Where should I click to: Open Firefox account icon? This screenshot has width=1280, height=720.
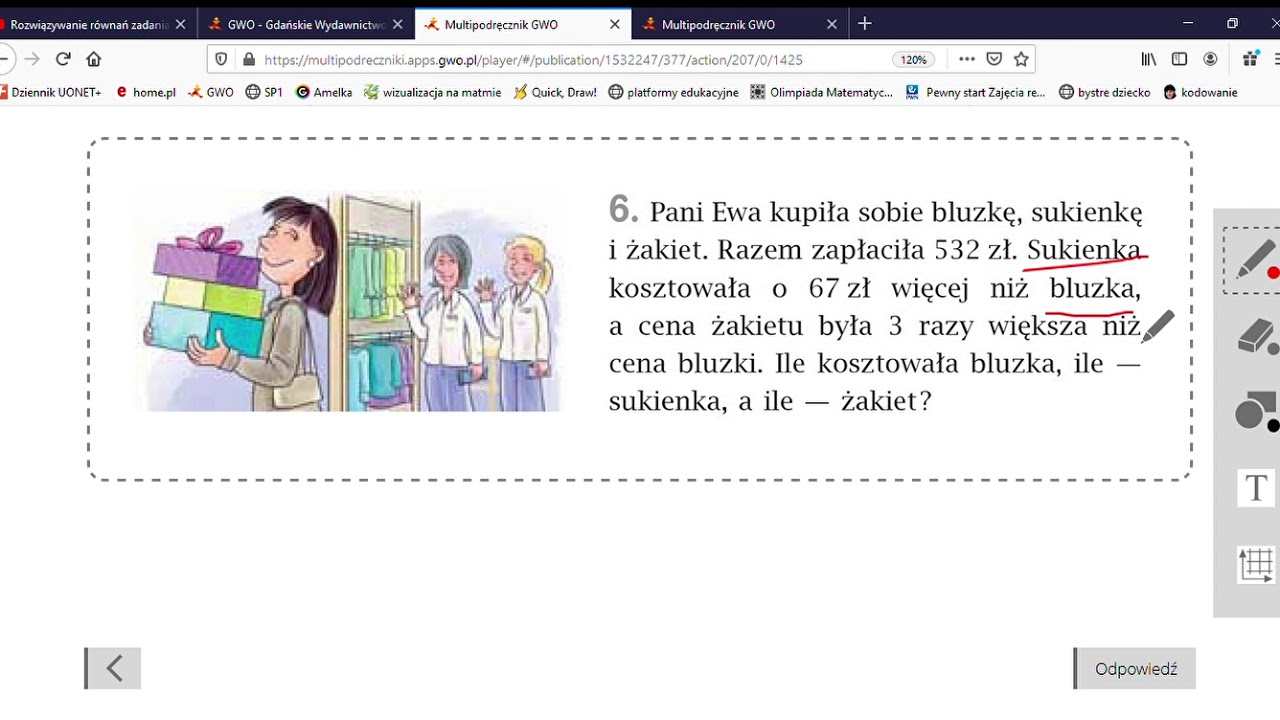point(1210,59)
